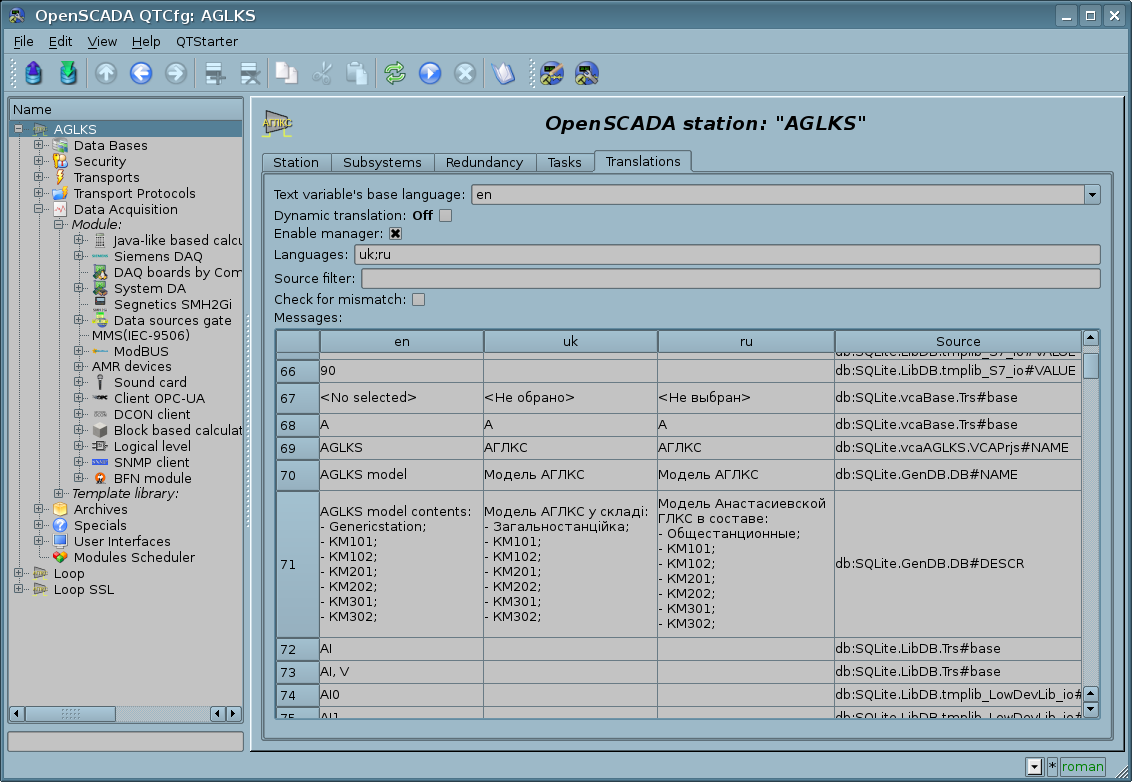Screen dimensions: 1132x782
Task: Toggle the Dynamic translation checkbox
Action: pyautogui.click(x=445, y=215)
